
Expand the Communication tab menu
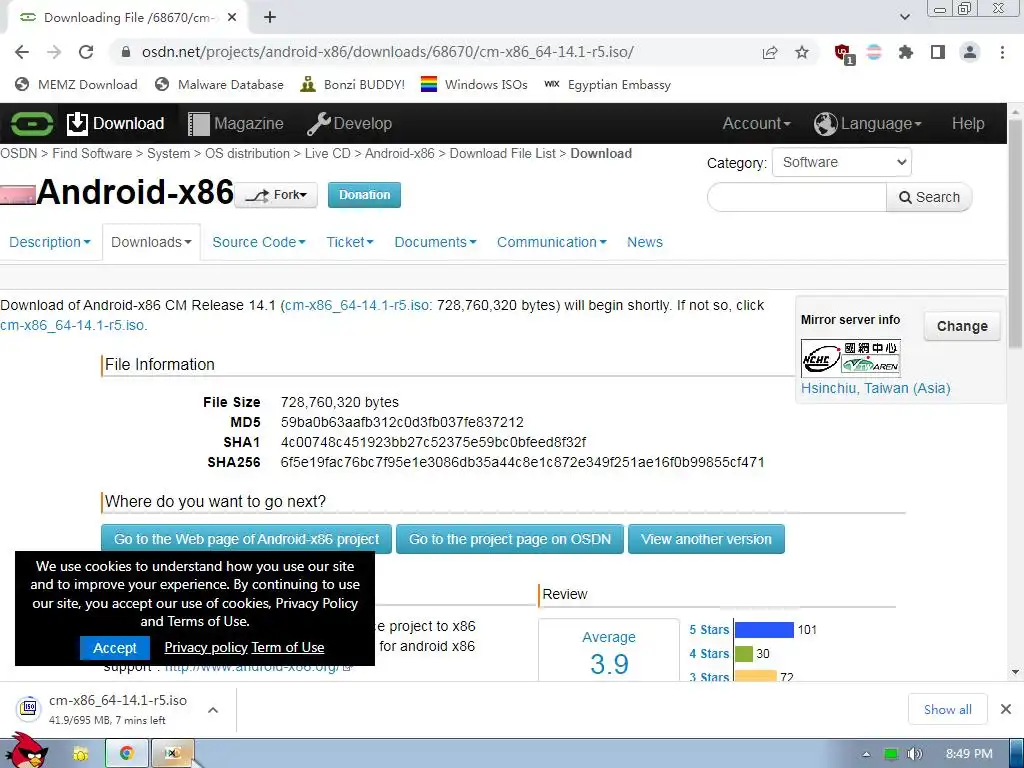pyautogui.click(x=551, y=242)
